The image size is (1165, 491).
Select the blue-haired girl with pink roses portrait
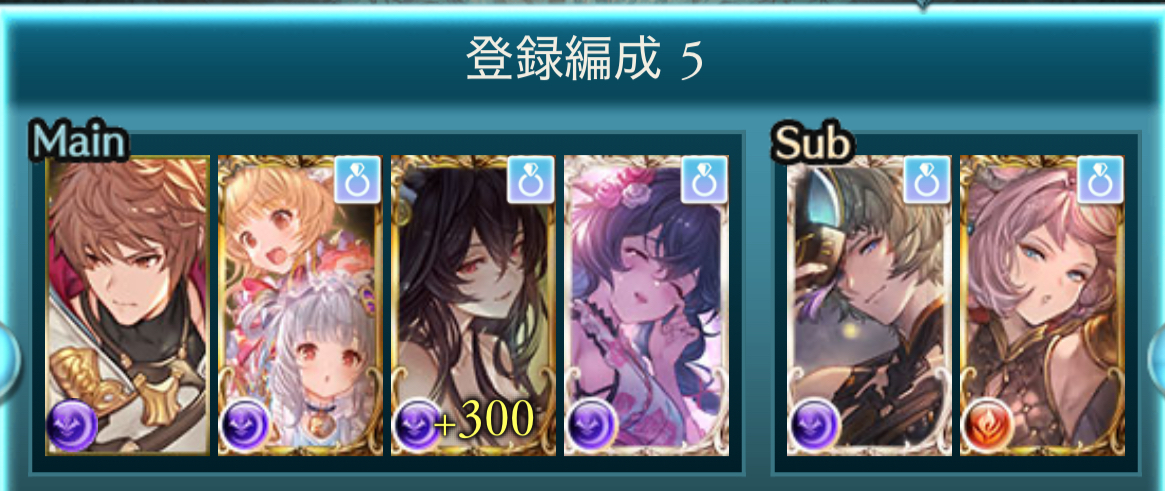coord(646,305)
